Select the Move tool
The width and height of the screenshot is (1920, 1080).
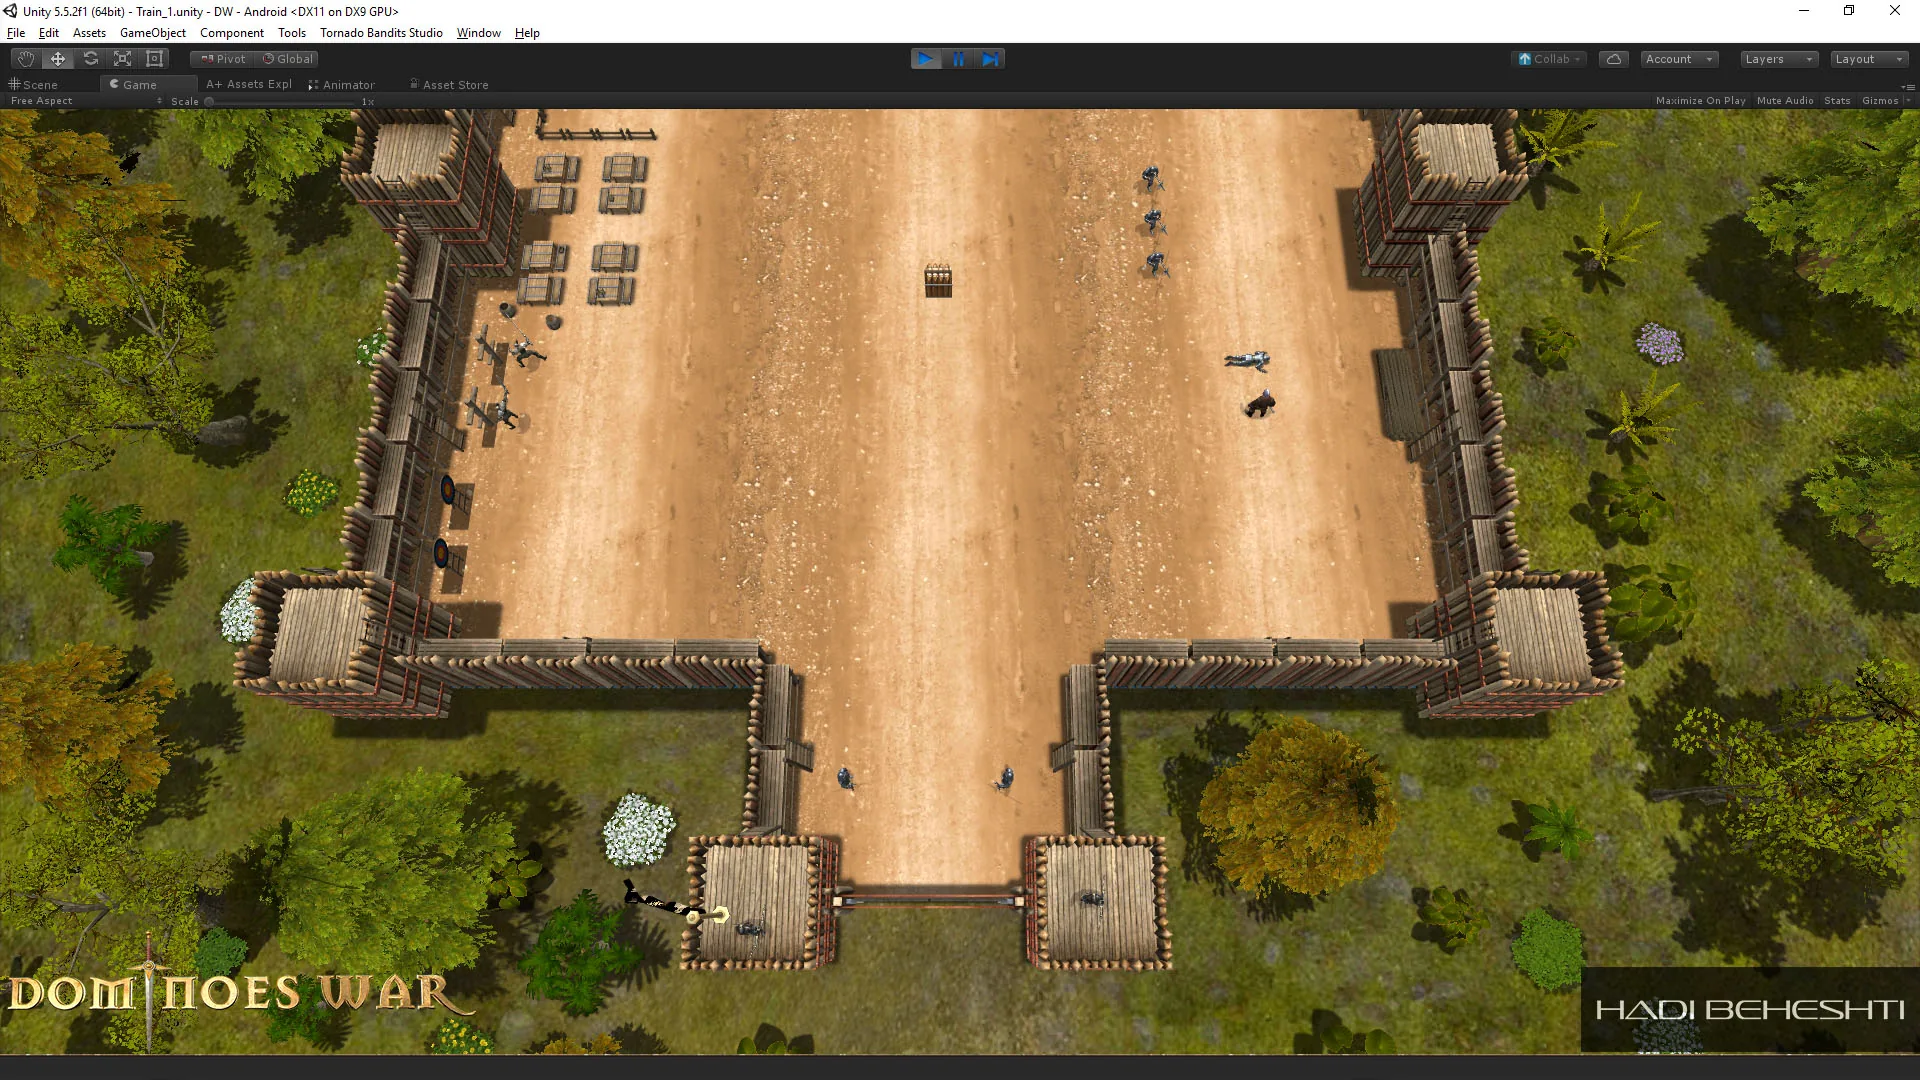pyautogui.click(x=58, y=59)
